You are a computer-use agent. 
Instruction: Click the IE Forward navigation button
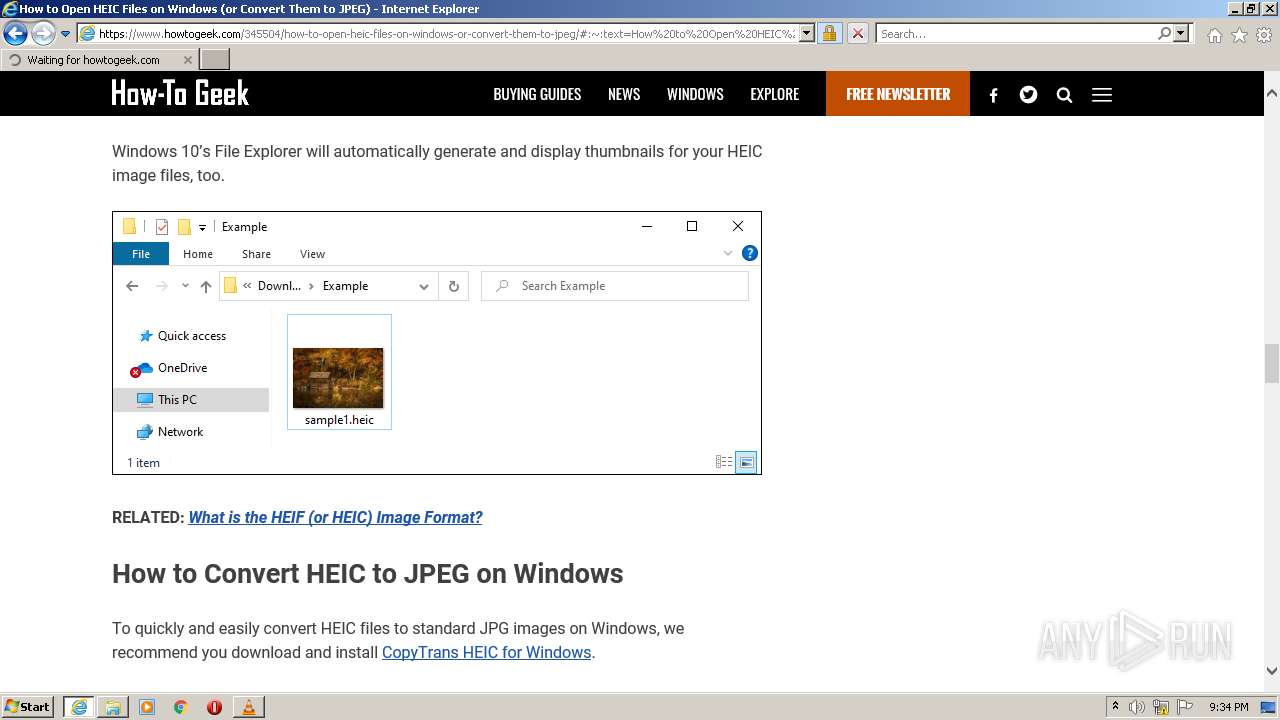[43, 33]
